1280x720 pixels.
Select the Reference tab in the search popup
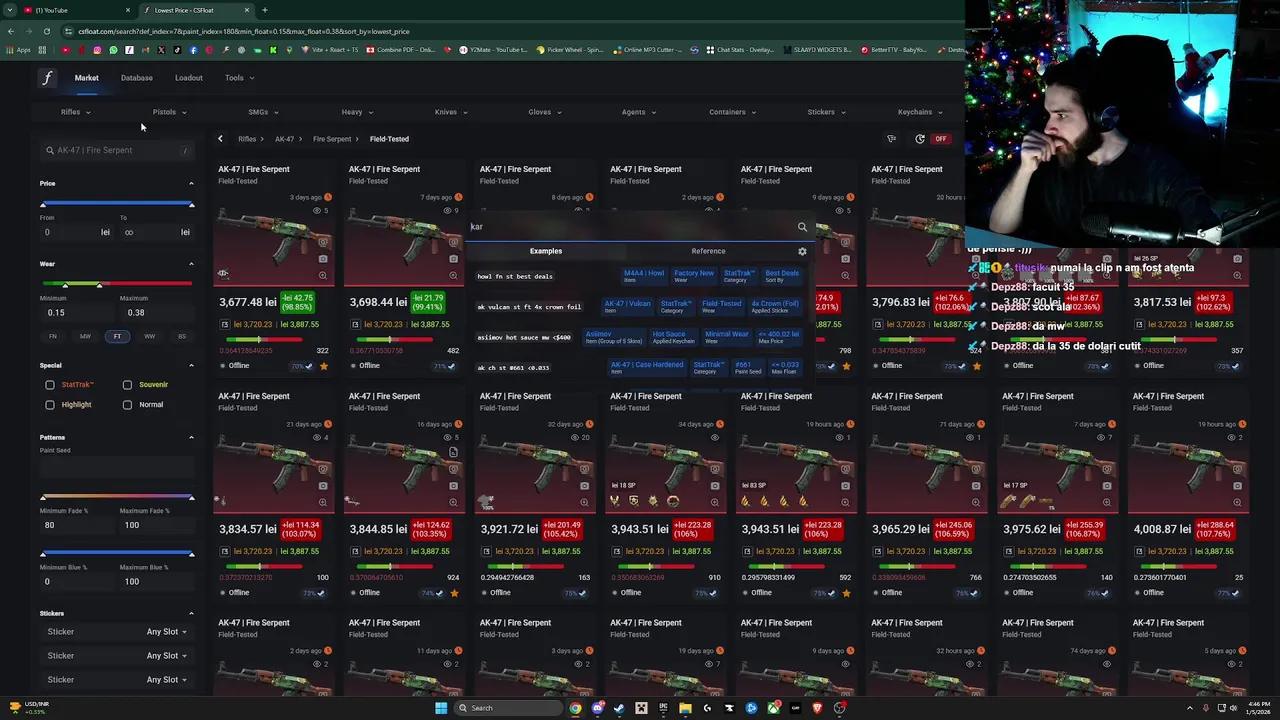708,251
